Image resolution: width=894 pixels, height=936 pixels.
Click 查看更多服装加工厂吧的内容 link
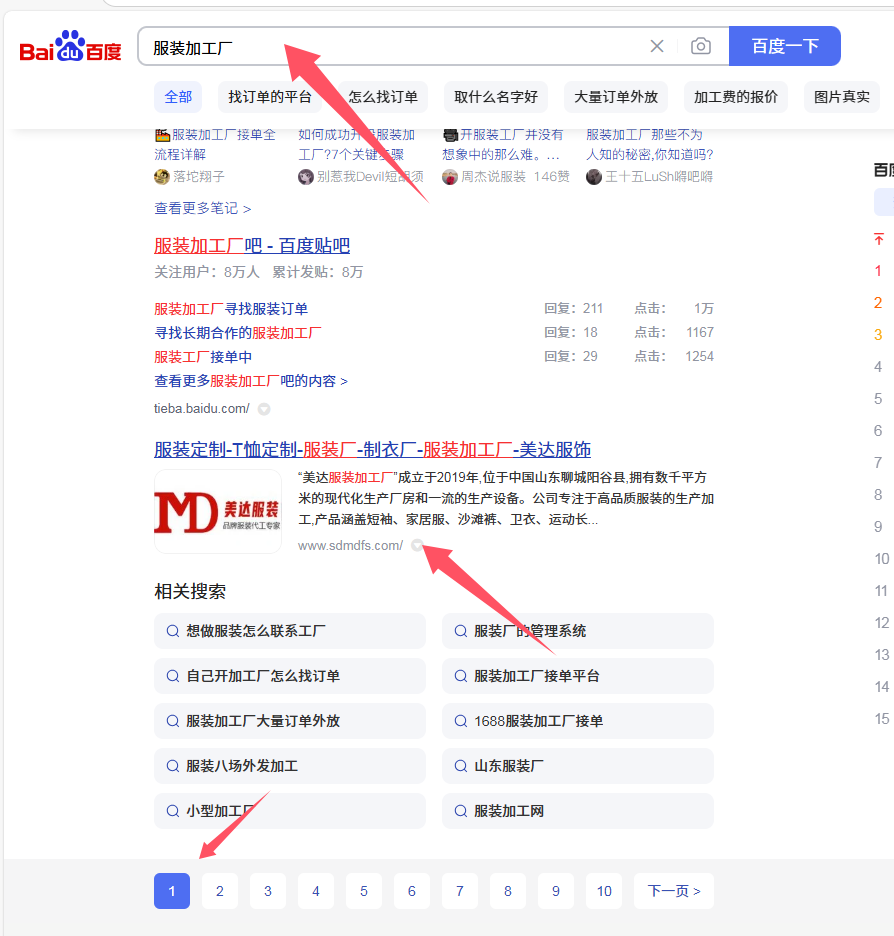tap(251, 381)
